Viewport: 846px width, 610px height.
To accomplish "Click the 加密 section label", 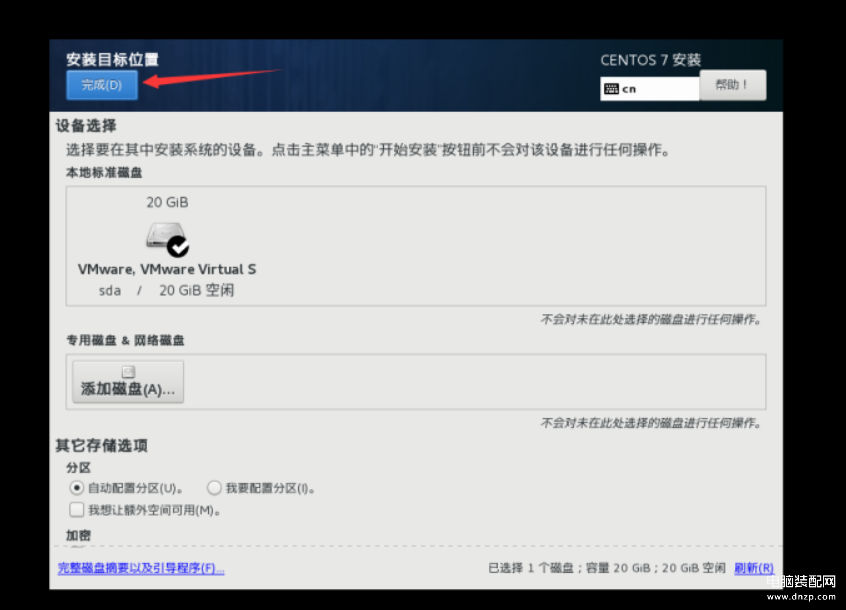I will [78, 536].
